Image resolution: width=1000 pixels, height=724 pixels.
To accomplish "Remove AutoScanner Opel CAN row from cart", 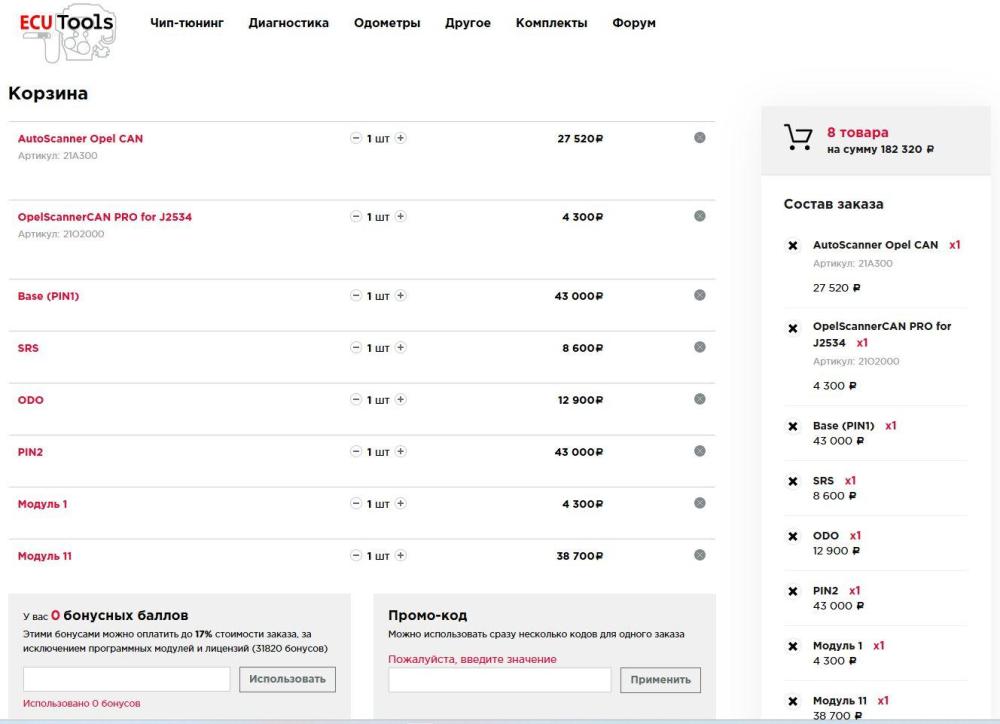I will 700,138.
